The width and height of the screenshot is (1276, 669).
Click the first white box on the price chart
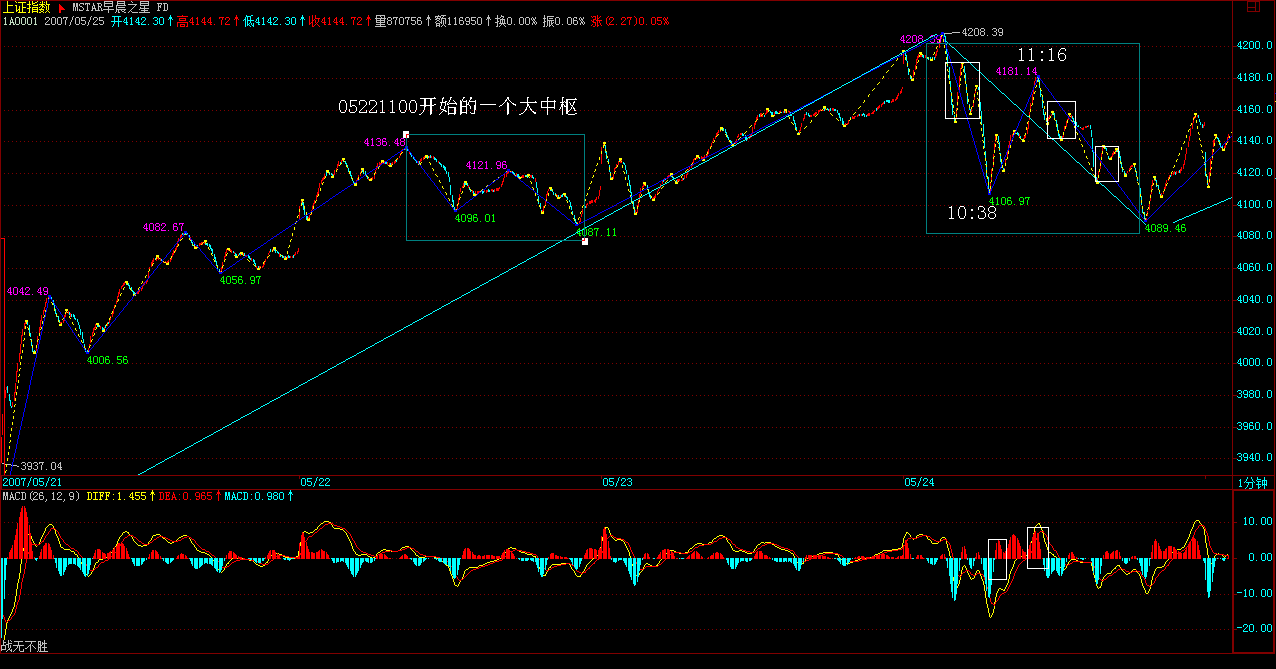(962, 90)
